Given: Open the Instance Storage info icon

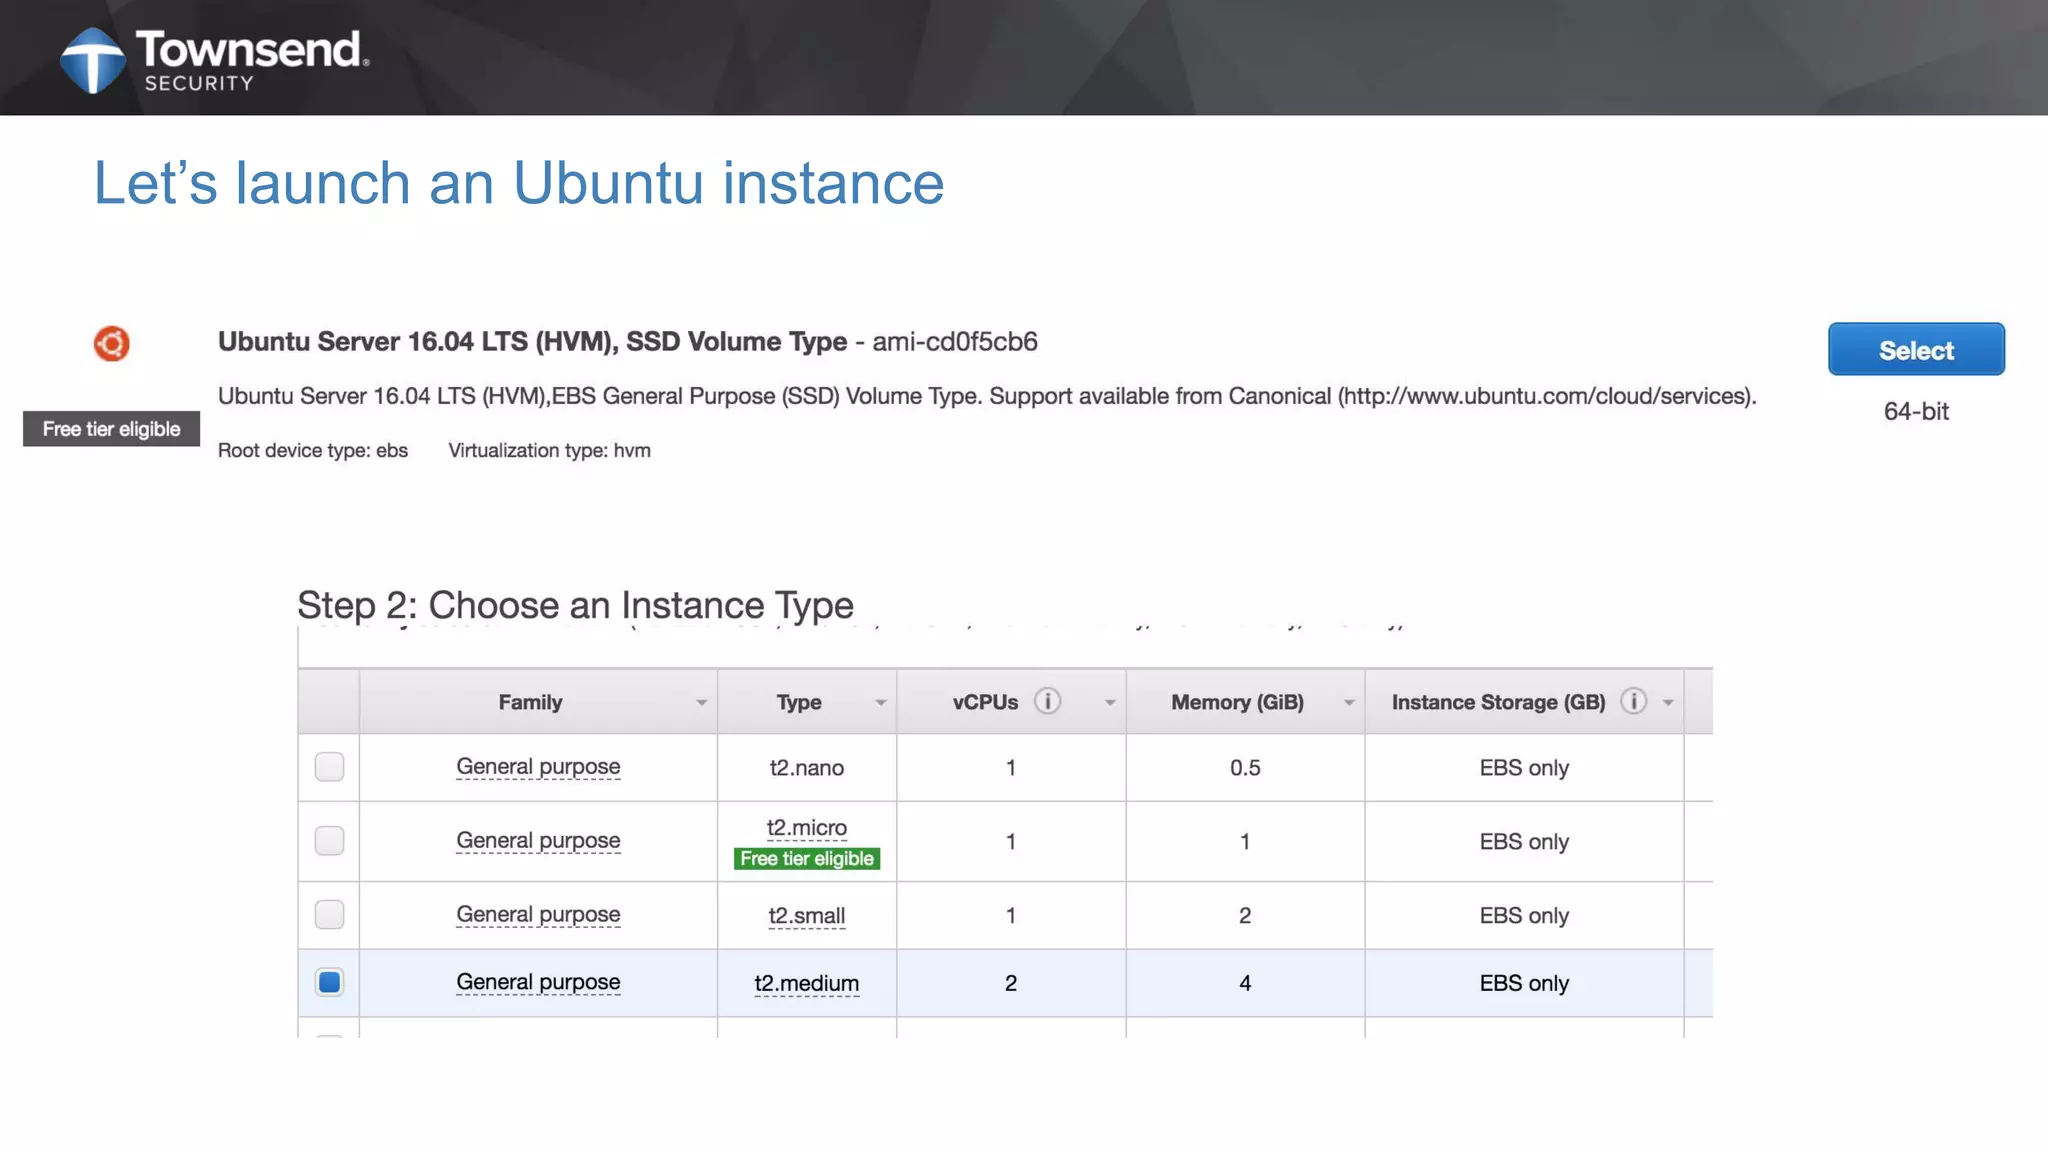Looking at the screenshot, I should point(1633,701).
